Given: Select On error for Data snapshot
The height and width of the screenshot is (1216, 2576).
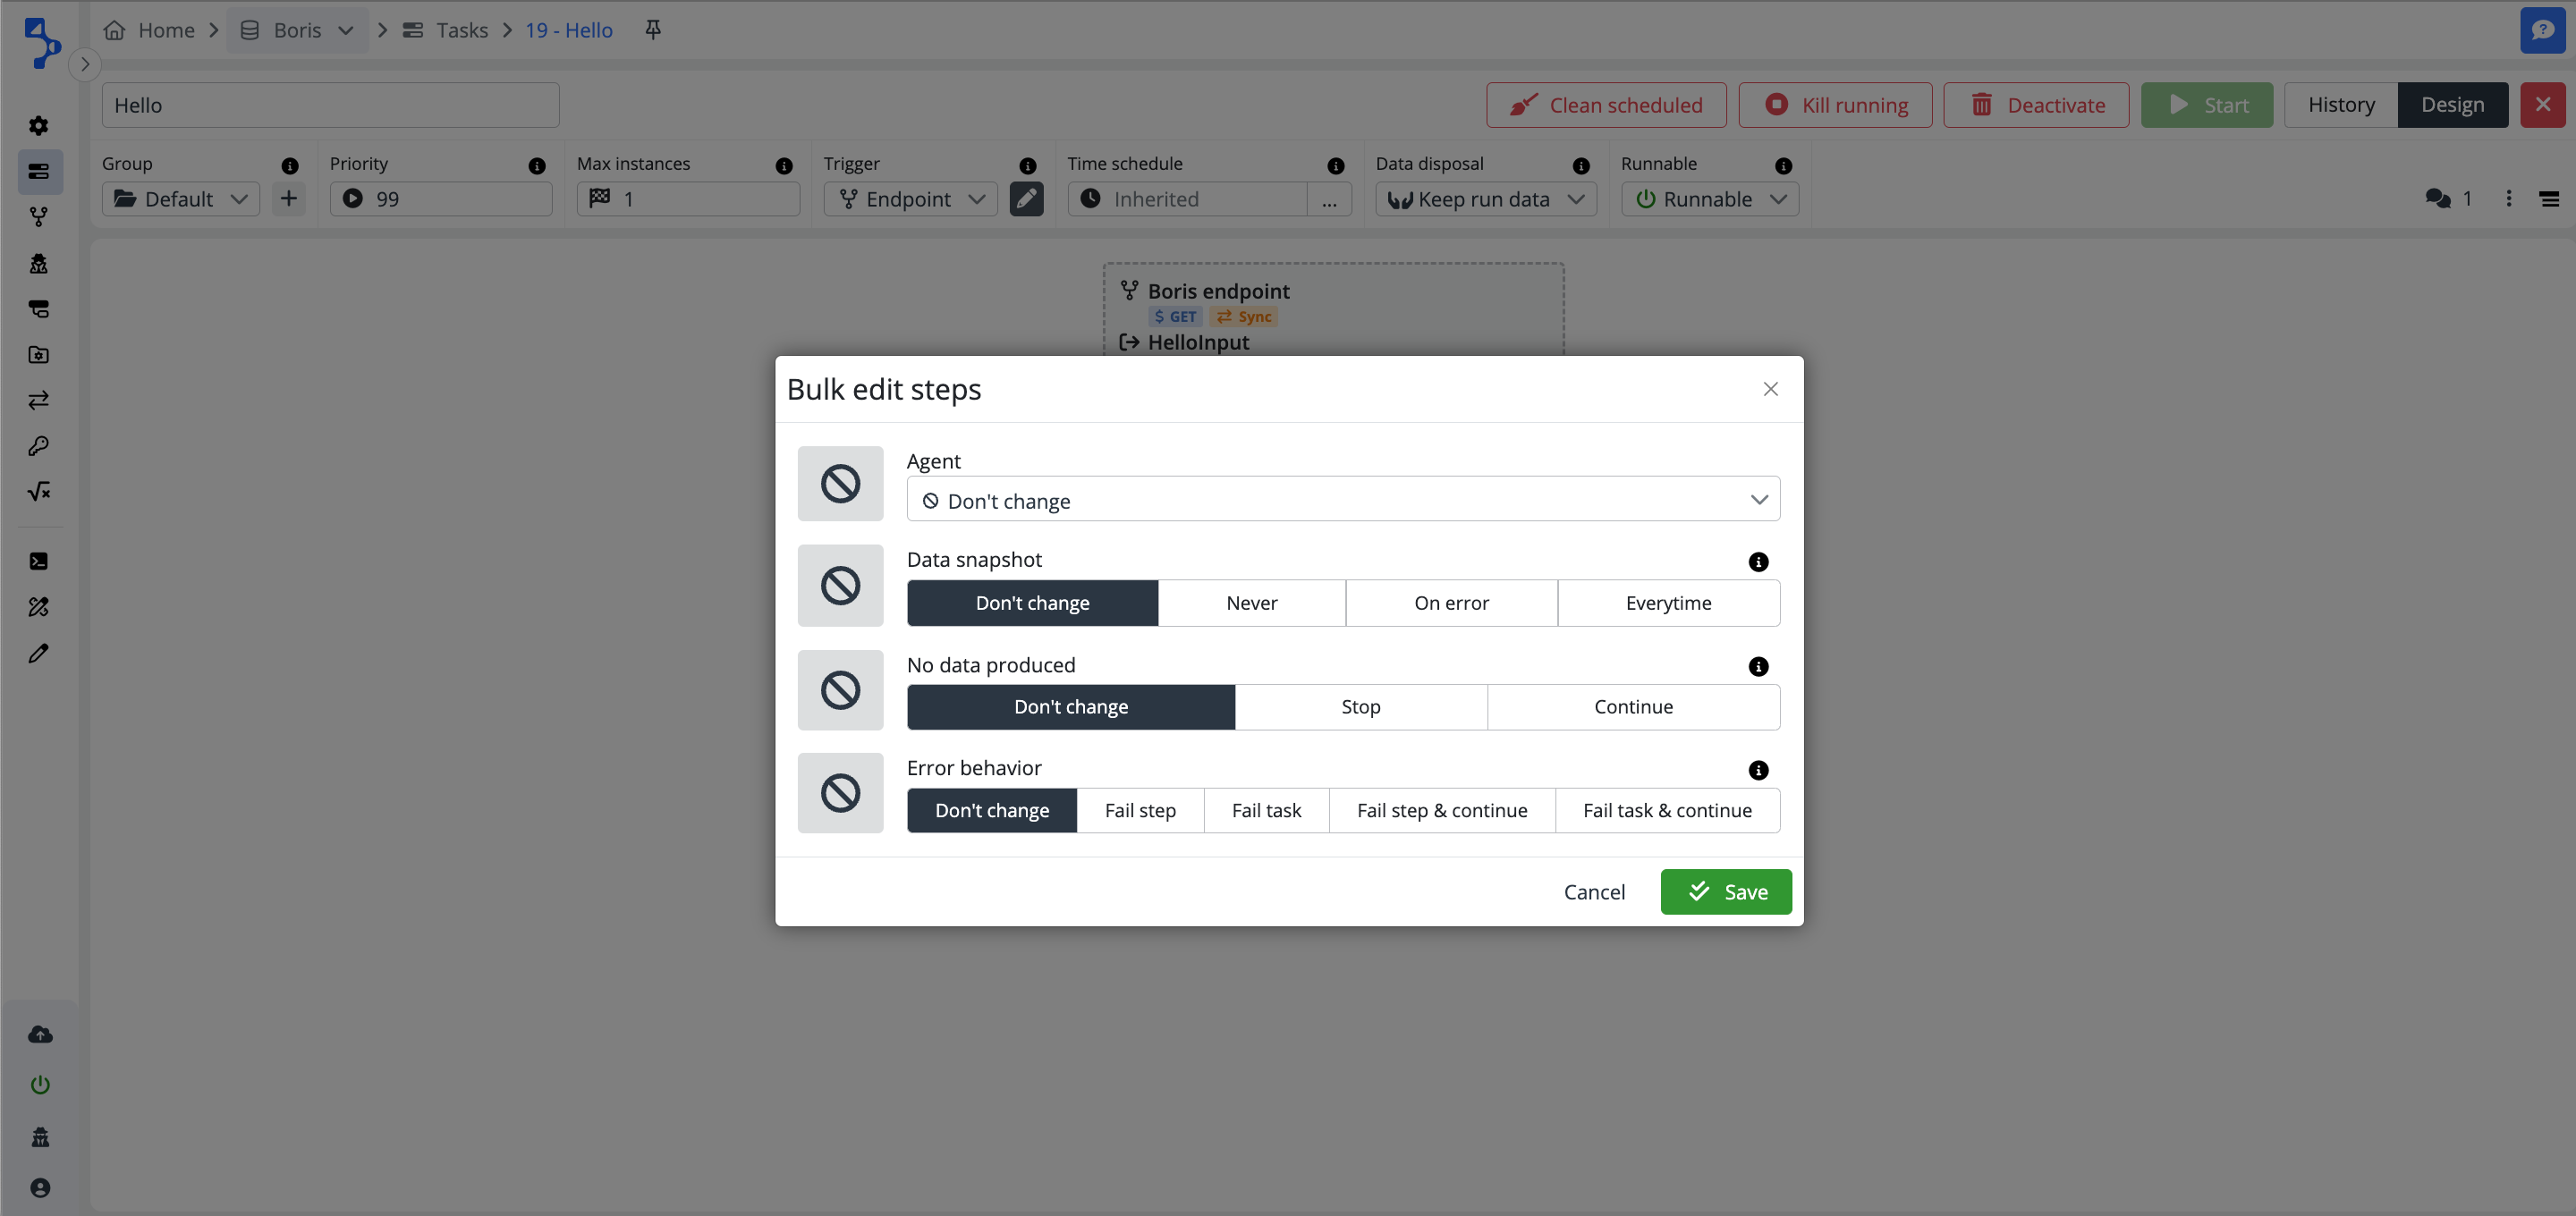Looking at the screenshot, I should [1451, 603].
